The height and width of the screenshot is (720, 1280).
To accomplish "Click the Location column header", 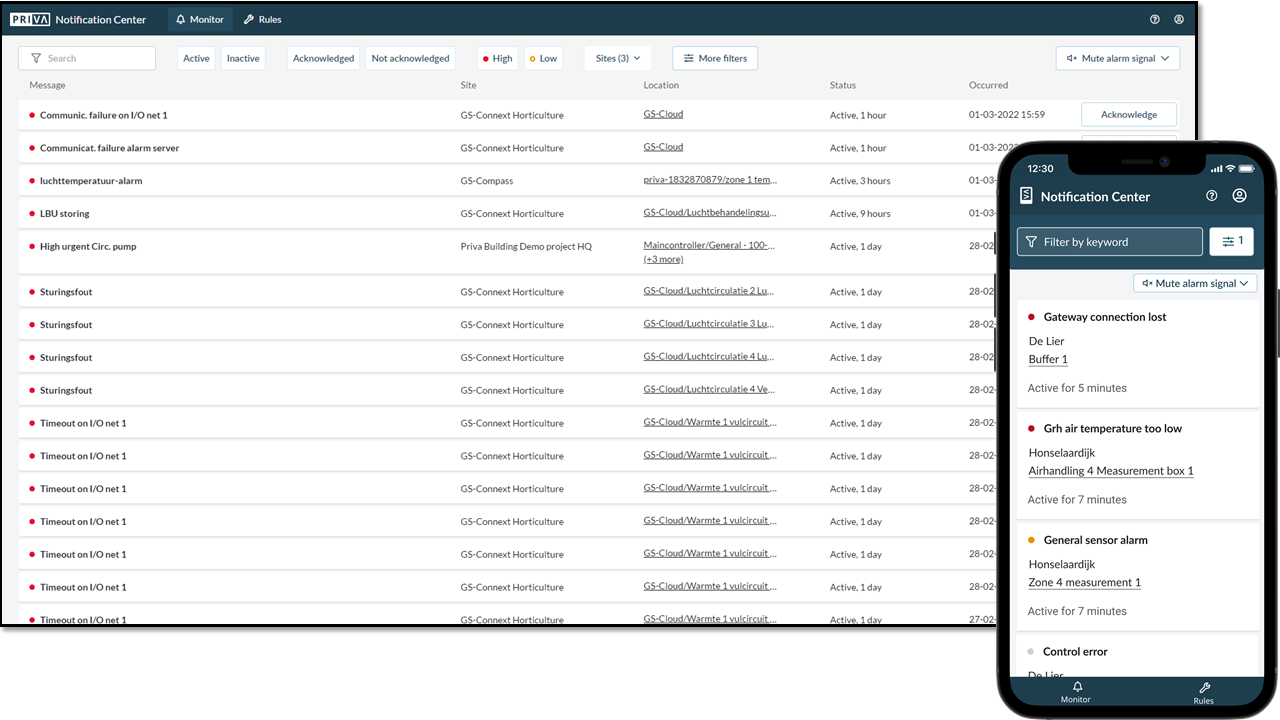I will [661, 85].
